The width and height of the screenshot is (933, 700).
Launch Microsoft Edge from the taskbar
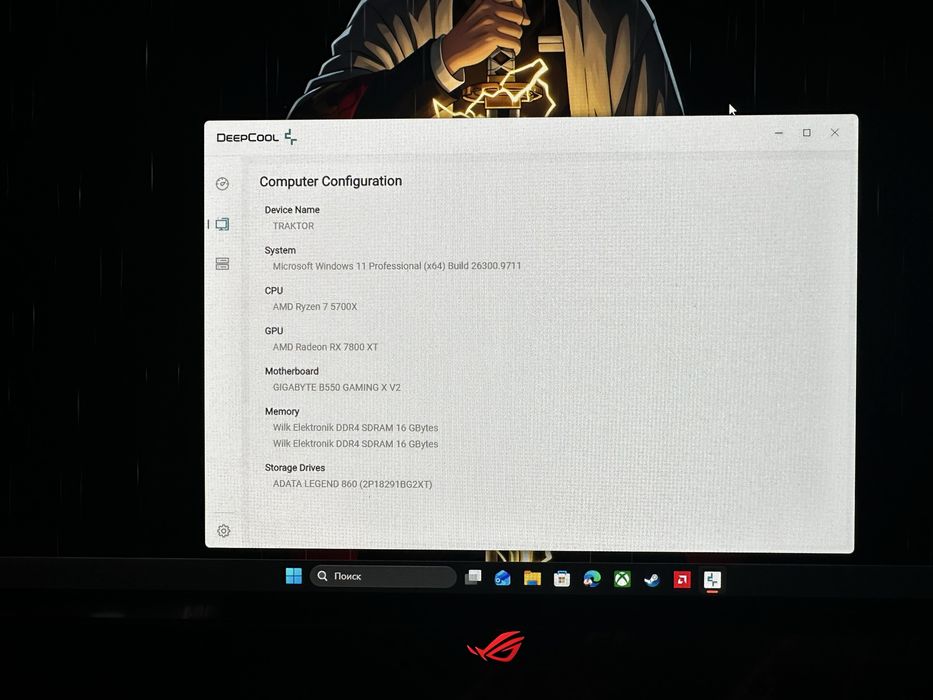(x=592, y=579)
